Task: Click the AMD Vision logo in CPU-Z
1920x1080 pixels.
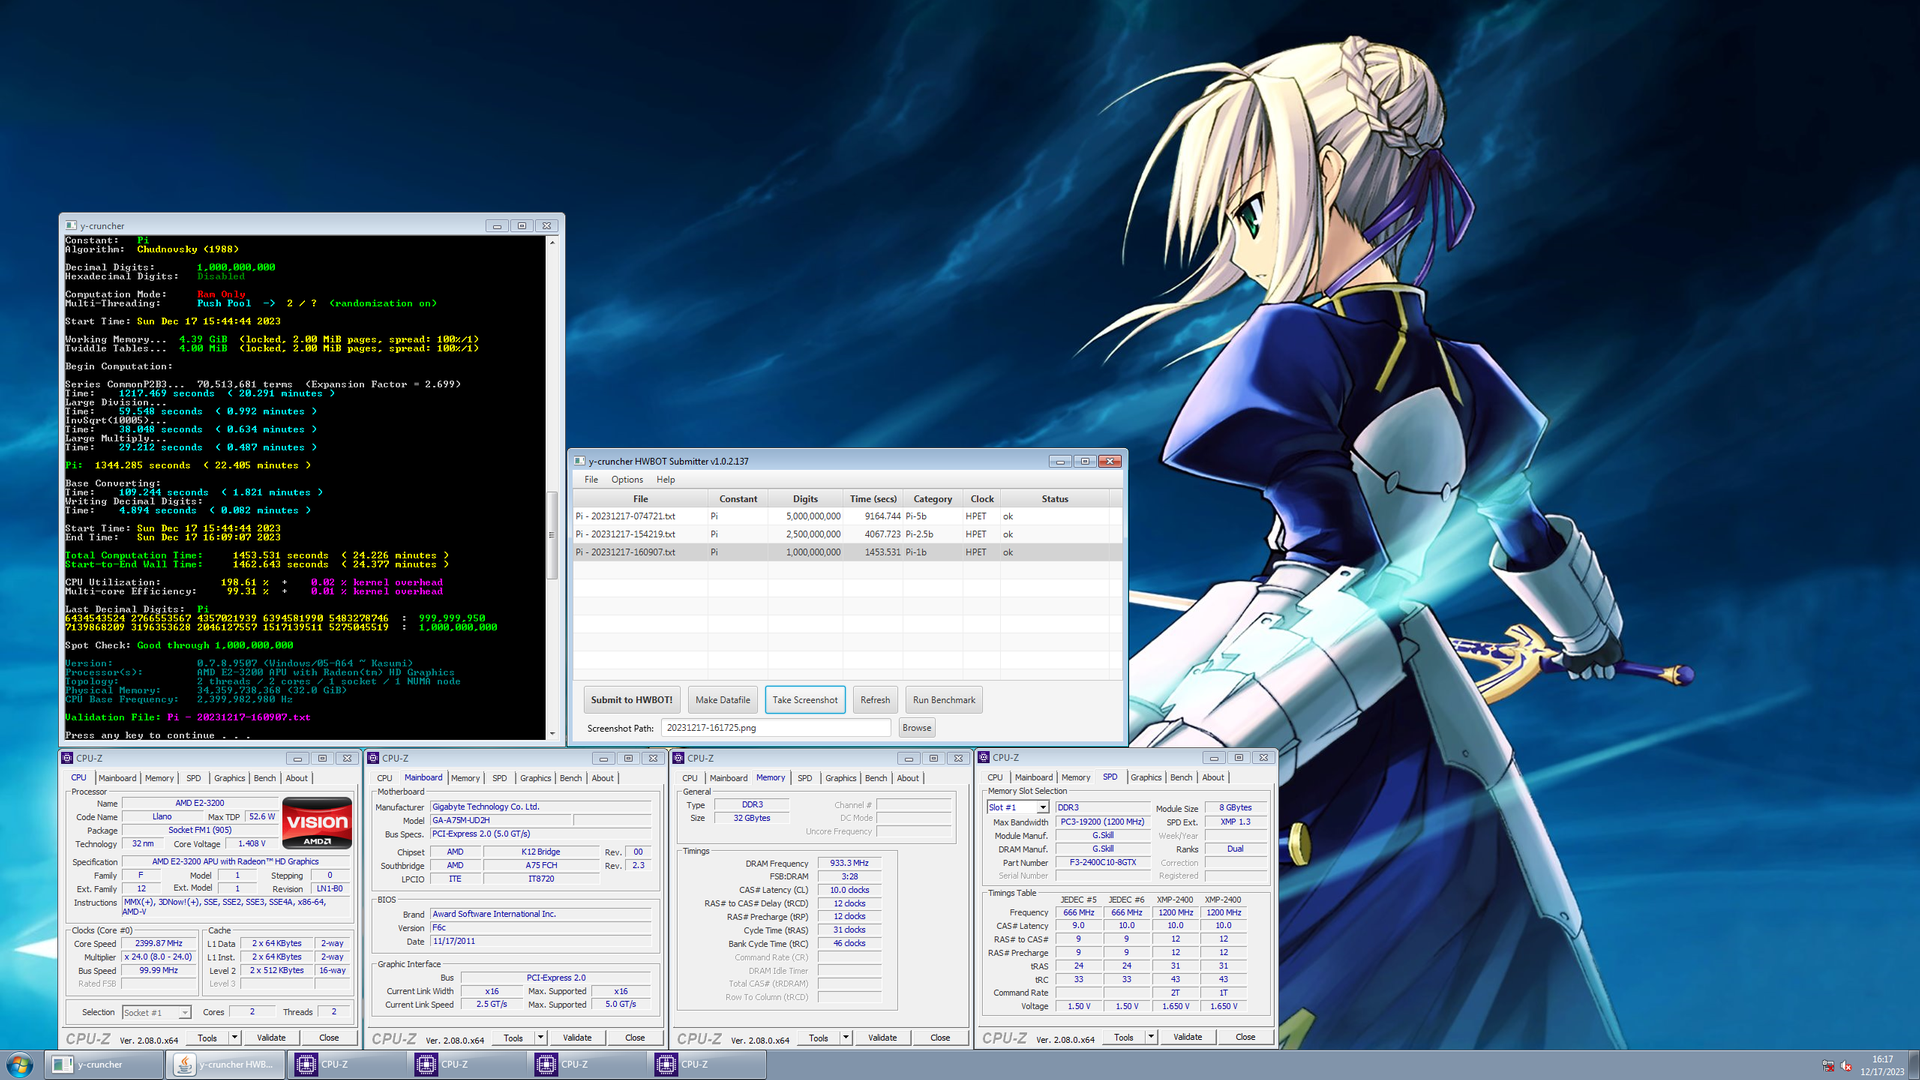Action: (317, 823)
